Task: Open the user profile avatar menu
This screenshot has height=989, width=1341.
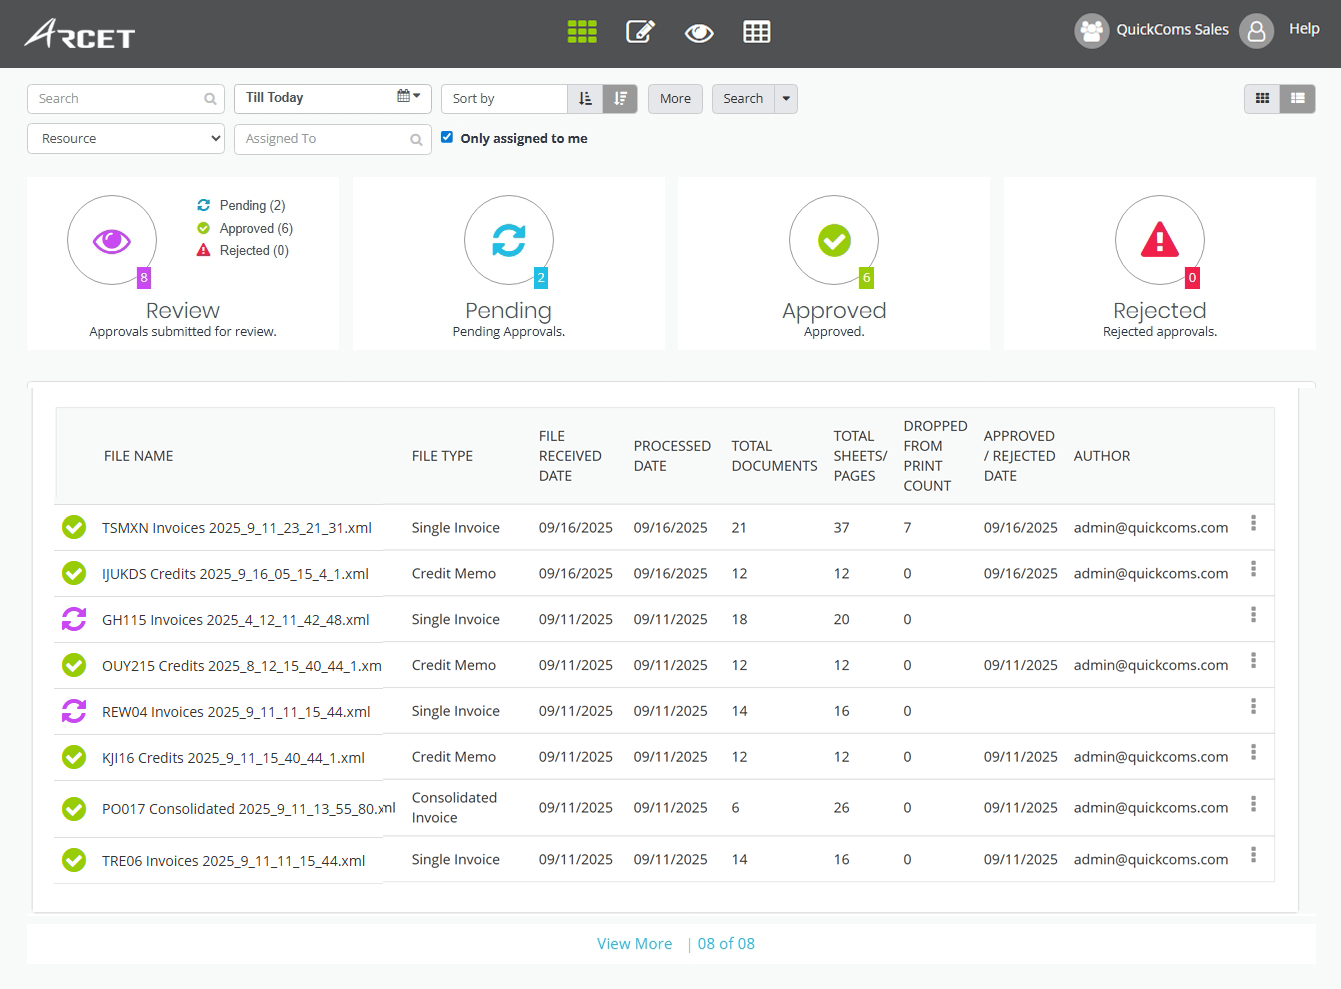Action: [1256, 31]
